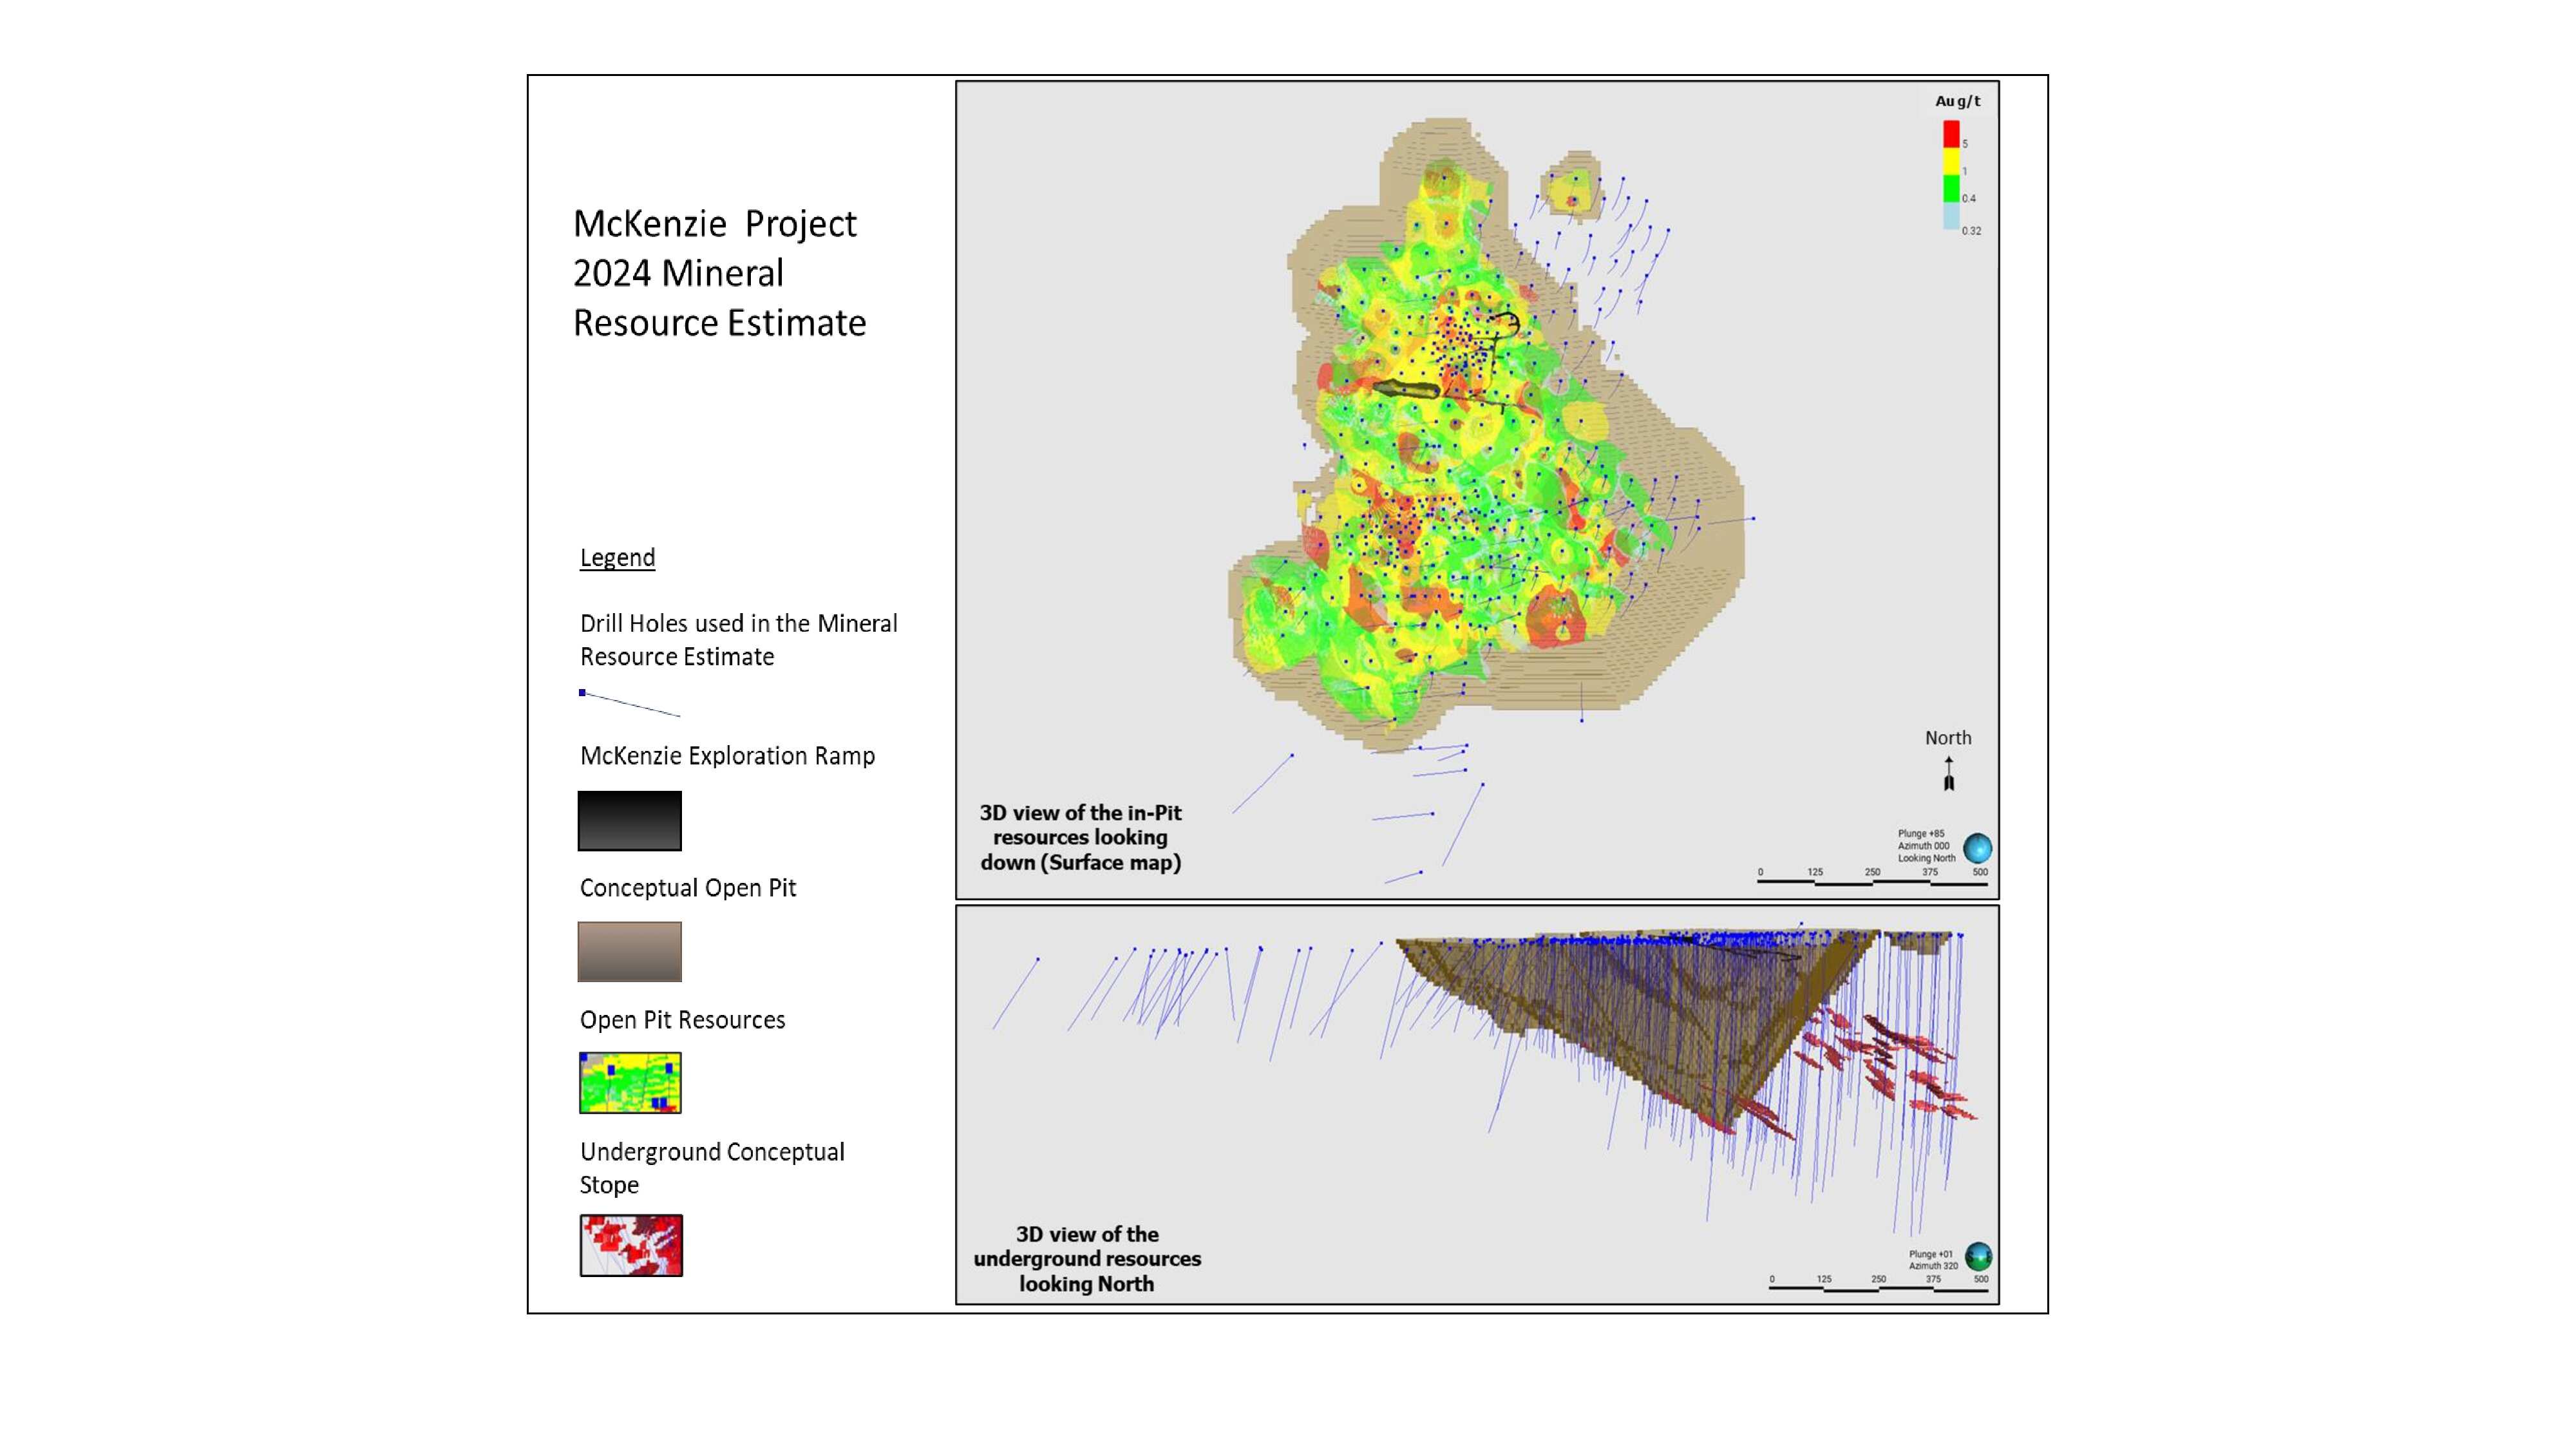Click the underlined Legend heading
2576x1449 pixels.
[617, 557]
